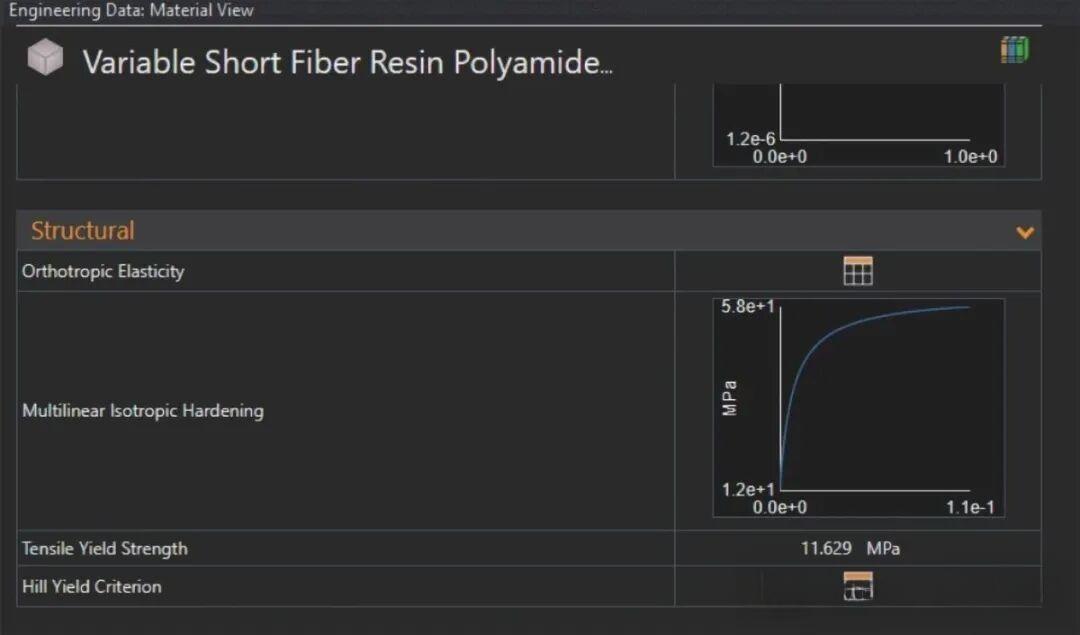
Task: Click the material name Variable Short Fiber Resin Polyamide
Action: pyautogui.click(x=347, y=62)
